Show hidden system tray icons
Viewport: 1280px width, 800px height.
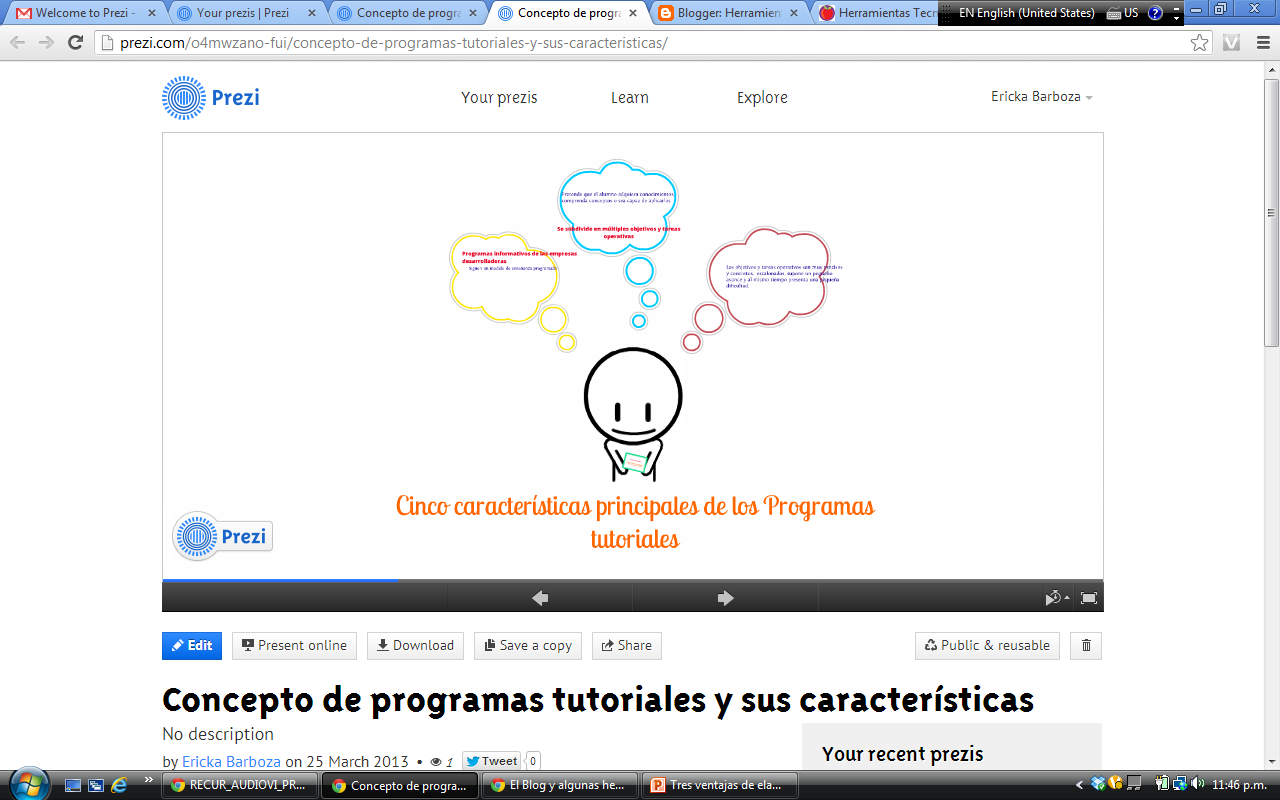[1079, 784]
